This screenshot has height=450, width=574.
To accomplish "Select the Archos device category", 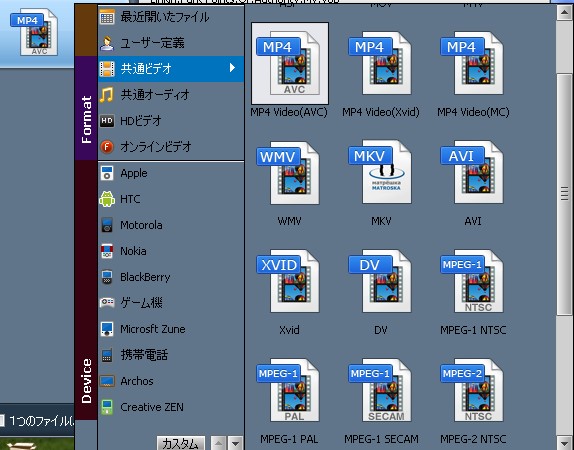I will pyautogui.click(x=170, y=381).
